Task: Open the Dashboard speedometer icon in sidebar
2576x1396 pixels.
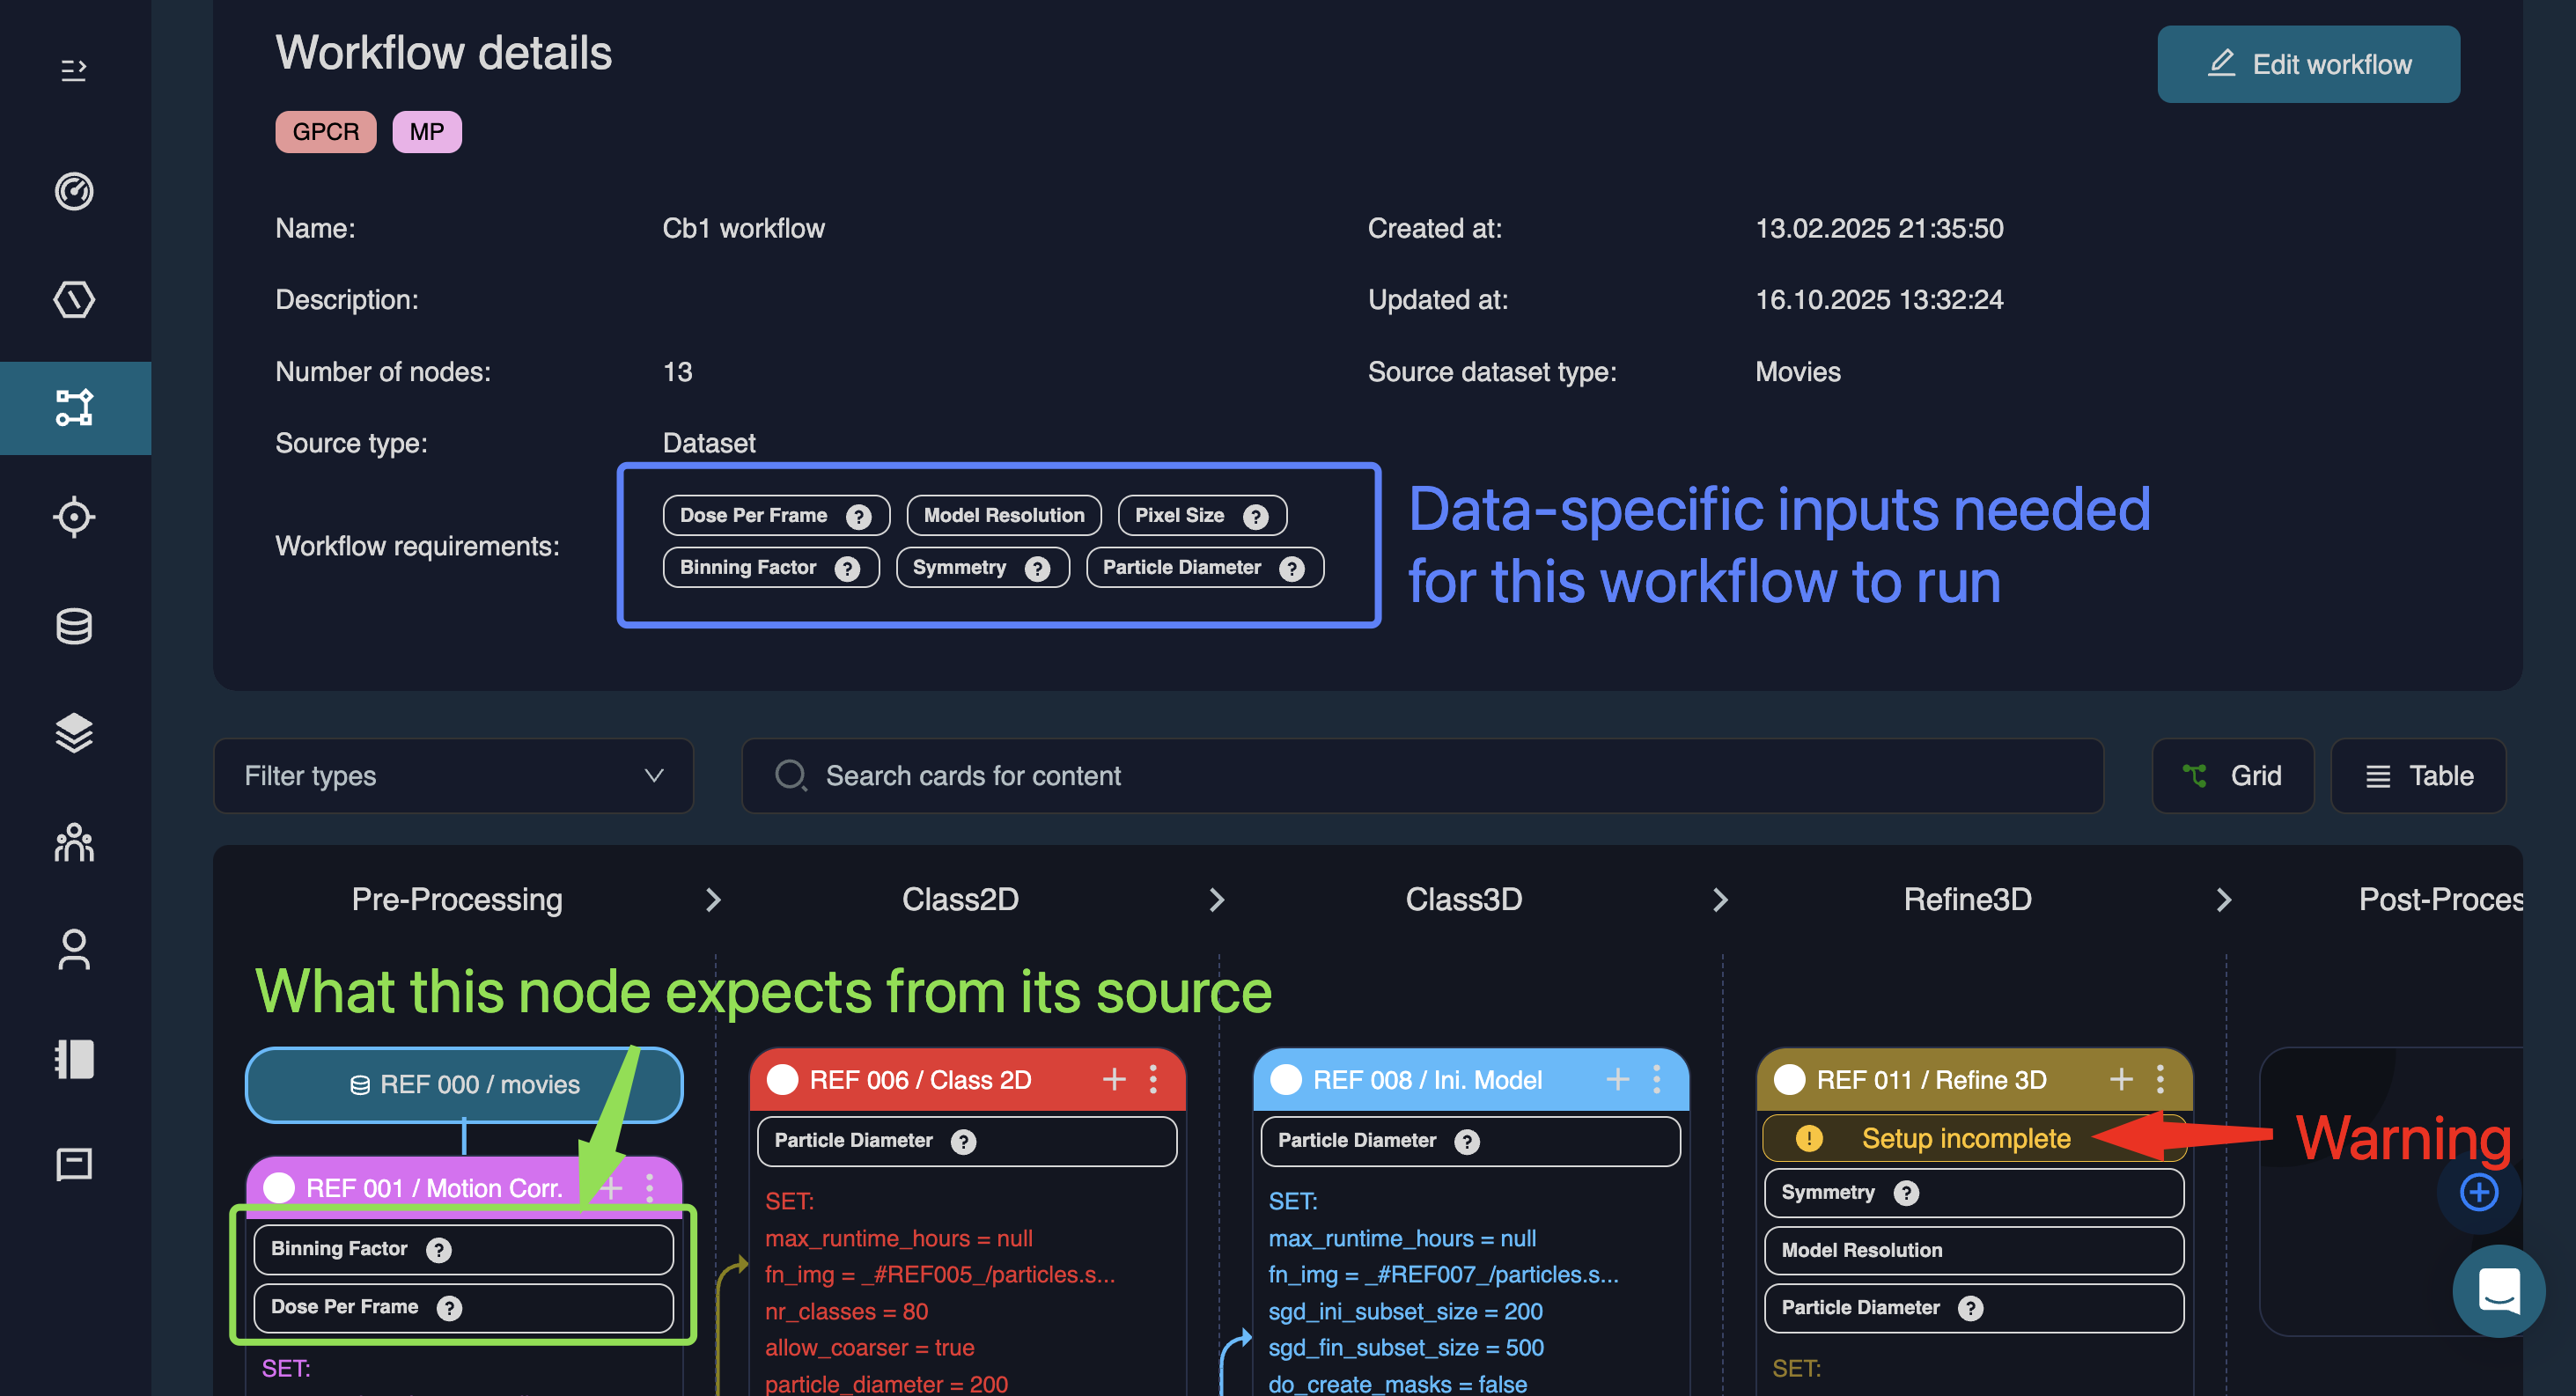Action: click(73, 192)
